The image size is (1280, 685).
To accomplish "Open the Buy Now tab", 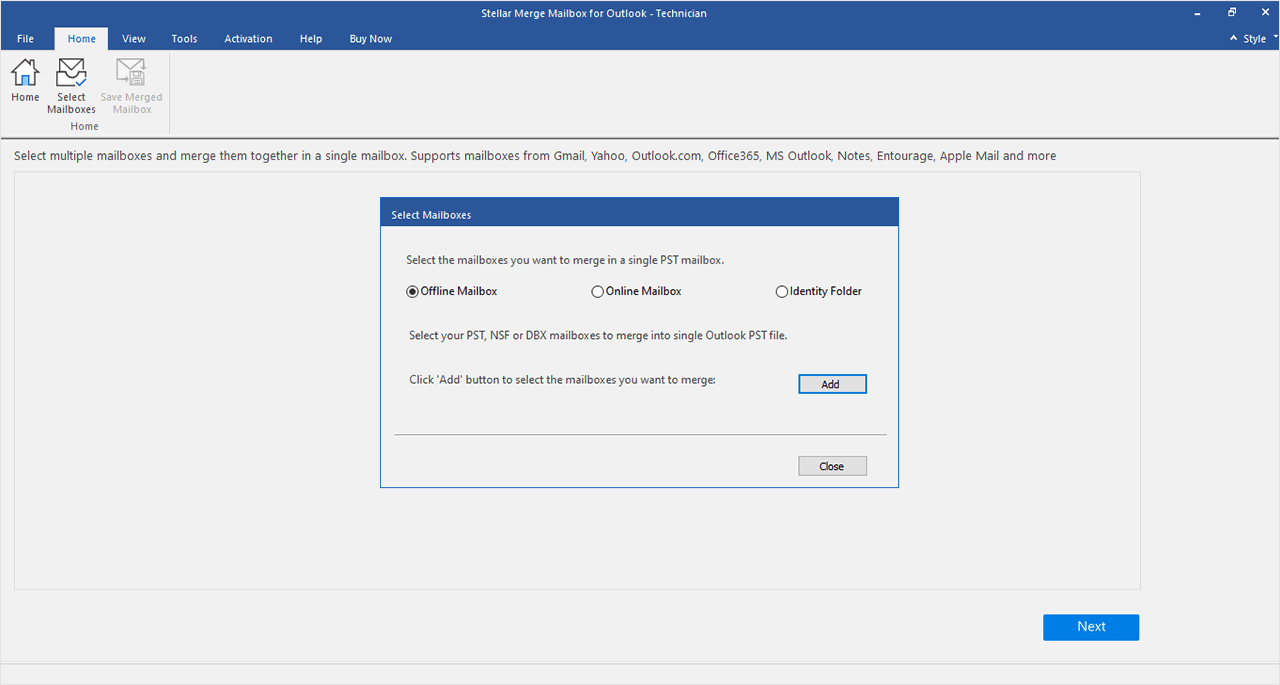I will click(x=370, y=39).
